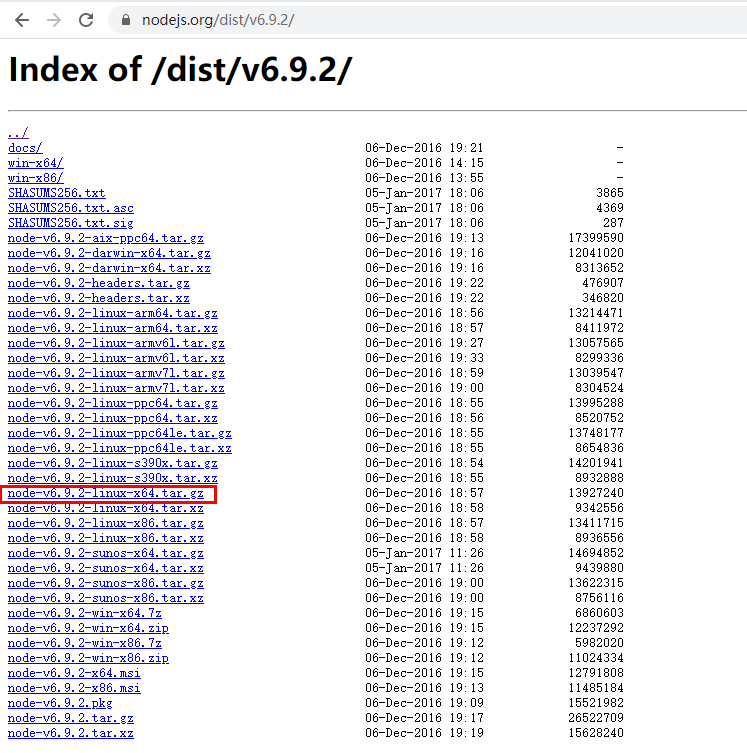Click date 05-Jan-2017 11:26 in sunos-x64.tar.gz row
The height and width of the screenshot is (753, 747).
(424, 553)
